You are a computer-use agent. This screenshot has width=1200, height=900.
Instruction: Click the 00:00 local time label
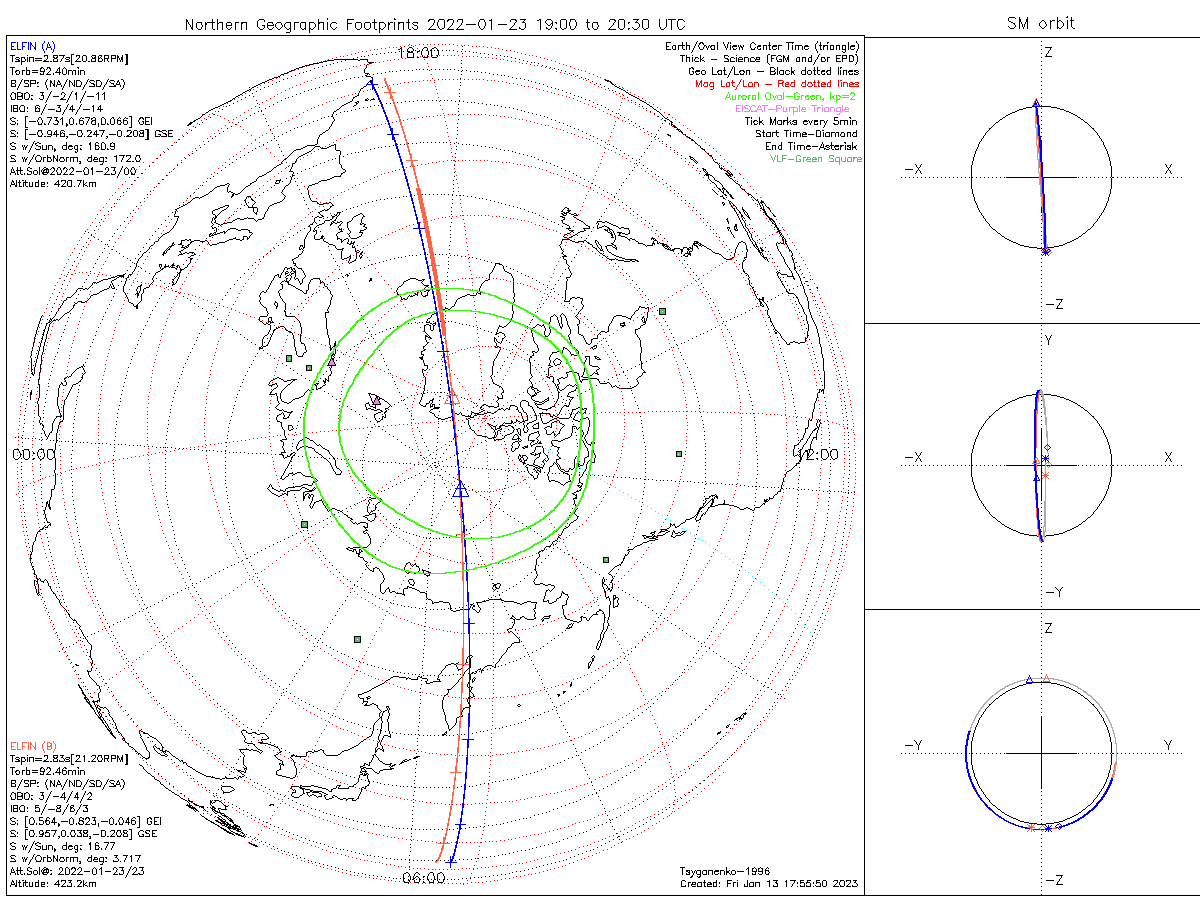click(x=34, y=454)
